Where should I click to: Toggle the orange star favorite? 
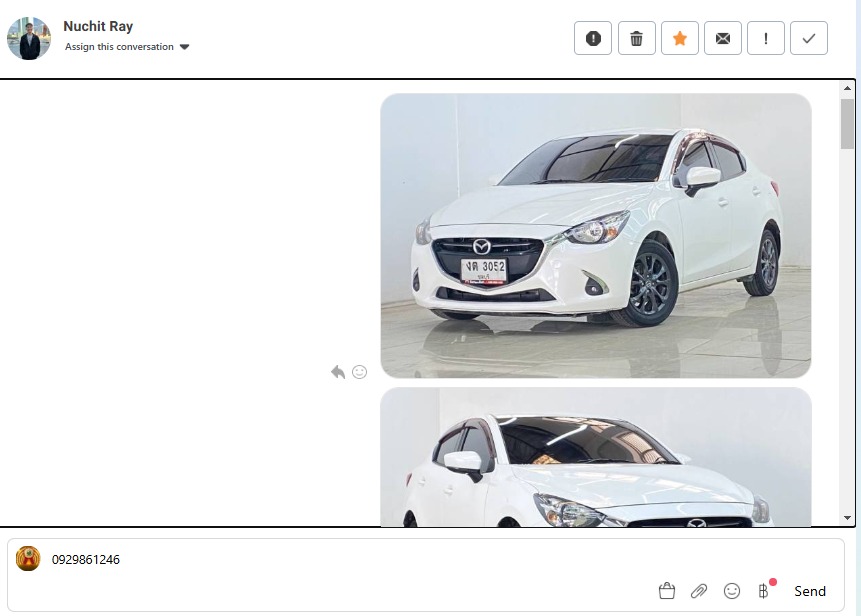(x=680, y=38)
